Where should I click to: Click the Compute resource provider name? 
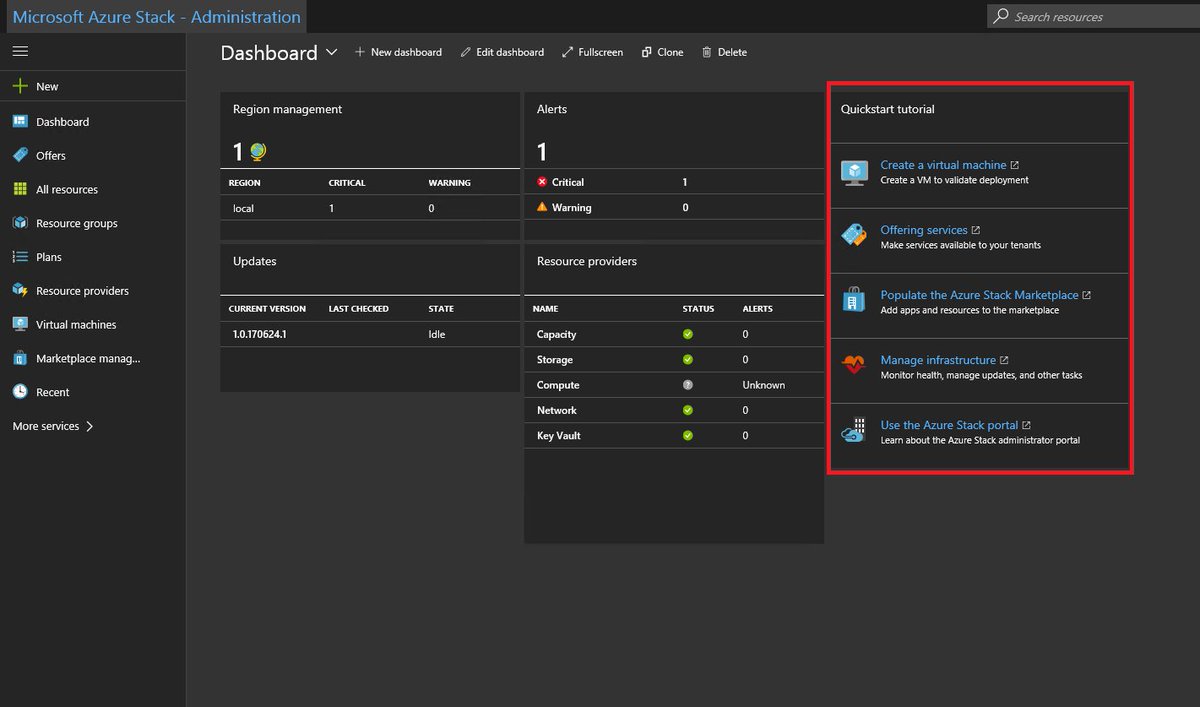[x=558, y=385]
